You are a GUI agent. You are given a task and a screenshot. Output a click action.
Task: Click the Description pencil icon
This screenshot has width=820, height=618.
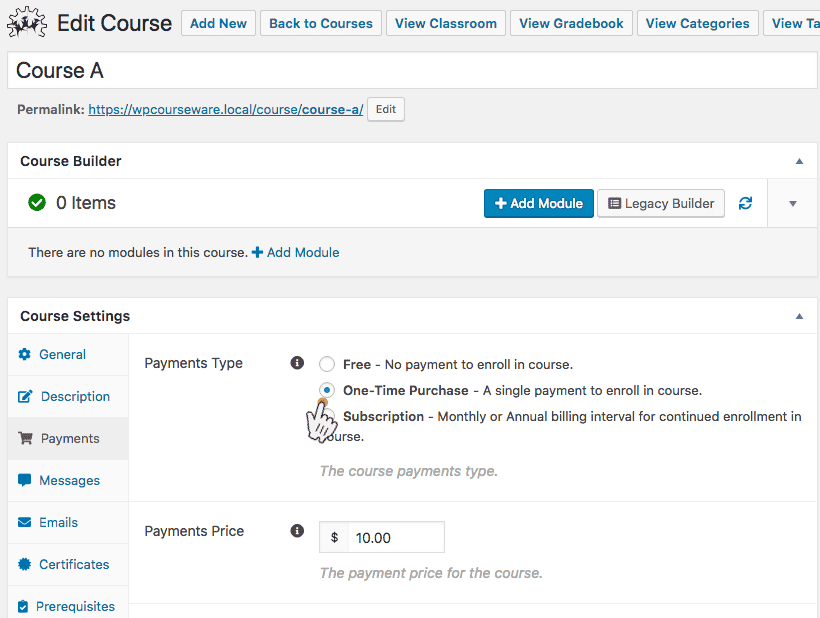point(25,396)
